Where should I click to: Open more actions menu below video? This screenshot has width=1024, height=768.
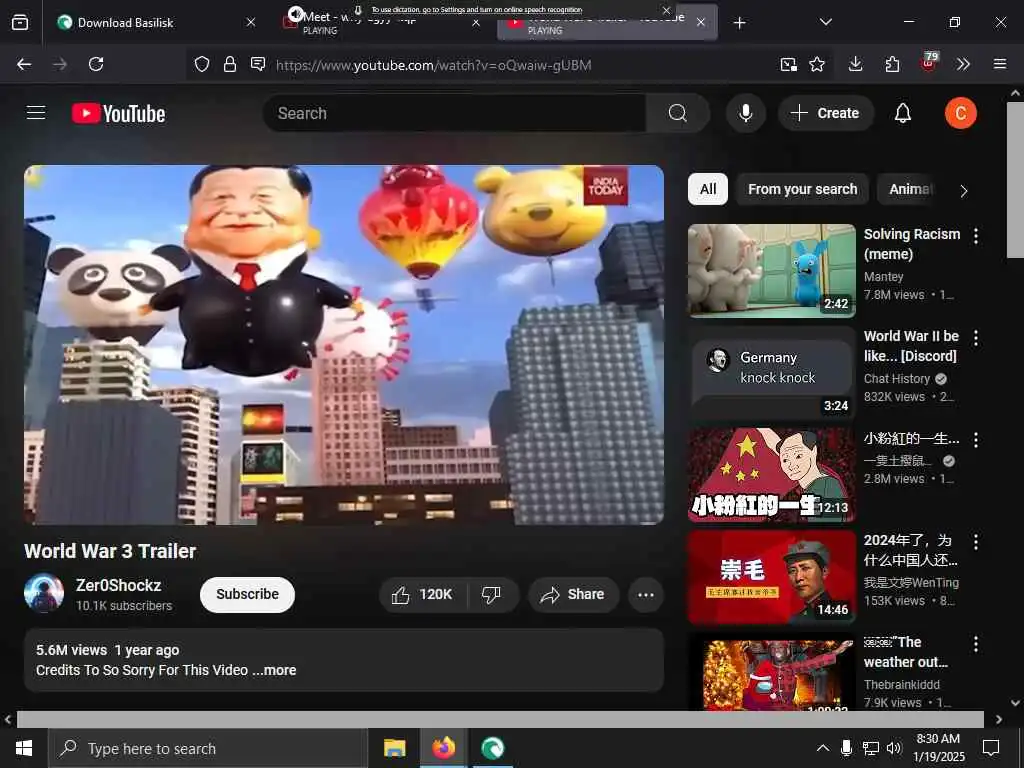pyautogui.click(x=645, y=594)
